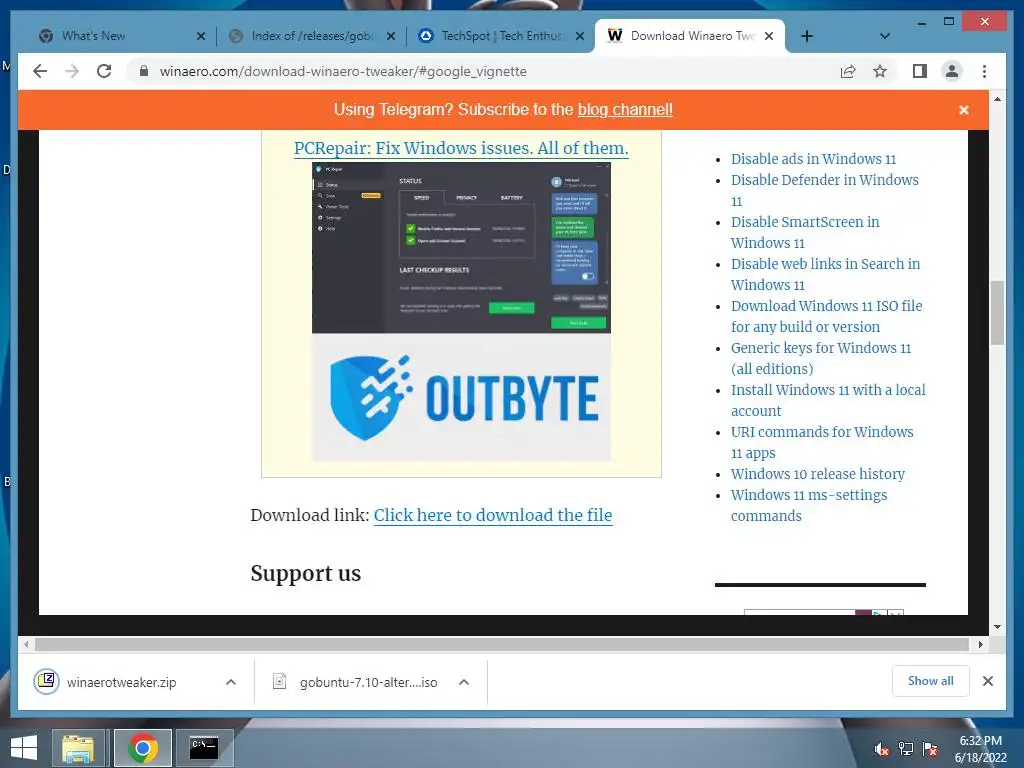Image resolution: width=1024 pixels, height=768 pixels.
Task: Close the TechSpot tab
Action: pos(580,36)
